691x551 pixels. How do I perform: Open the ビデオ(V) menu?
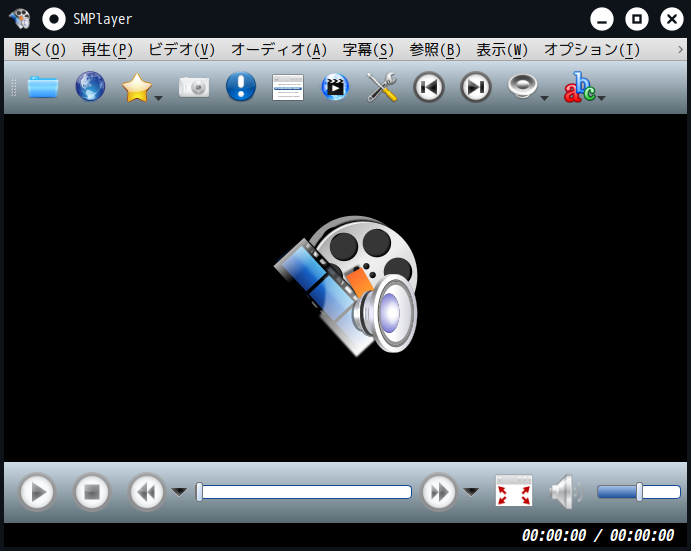coord(182,50)
